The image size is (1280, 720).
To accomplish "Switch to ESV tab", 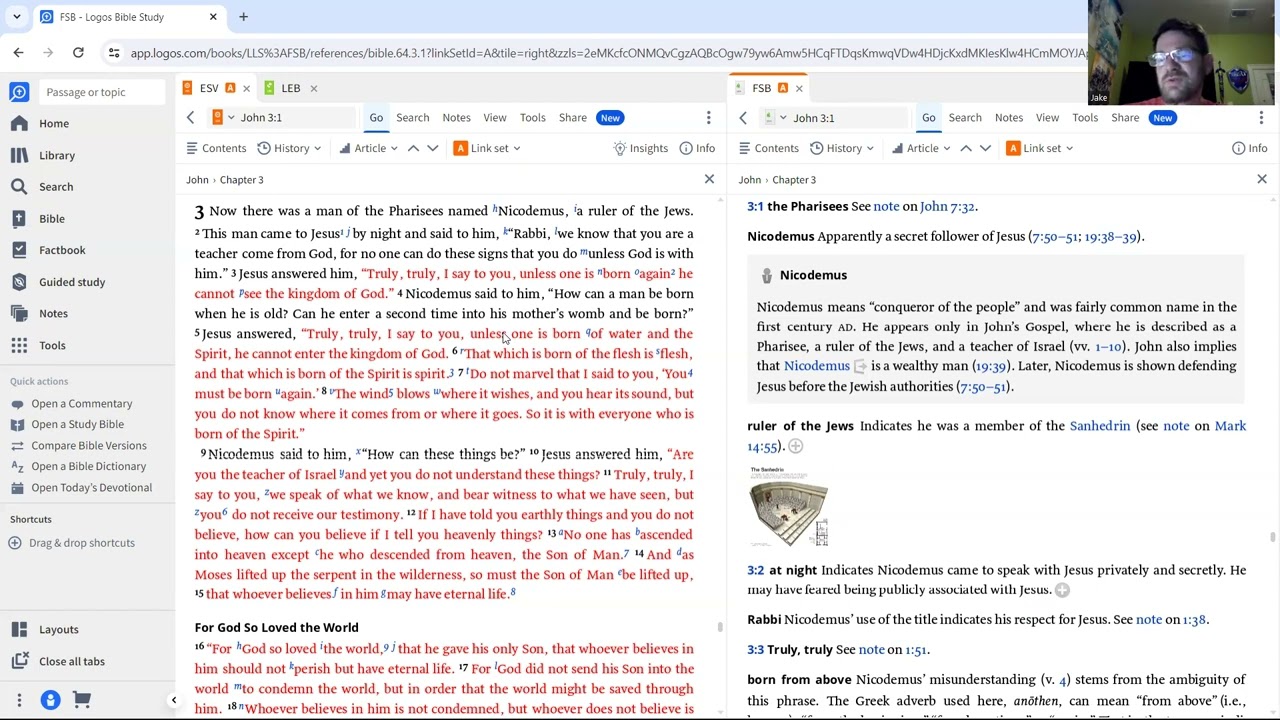I will point(208,88).
